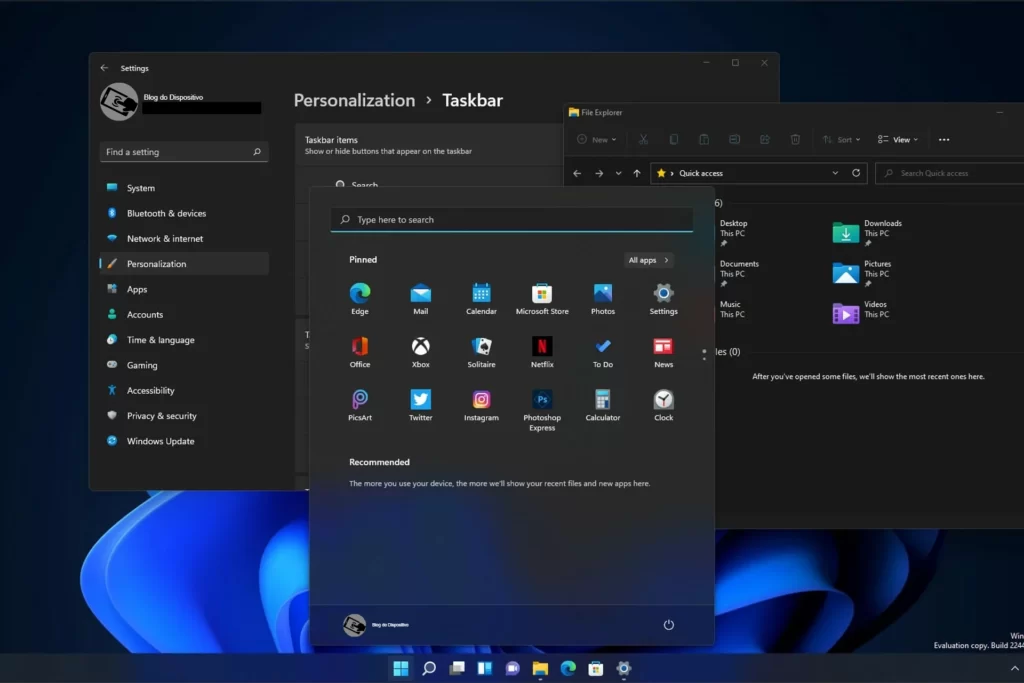Go back in the Settings window

tap(104, 68)
